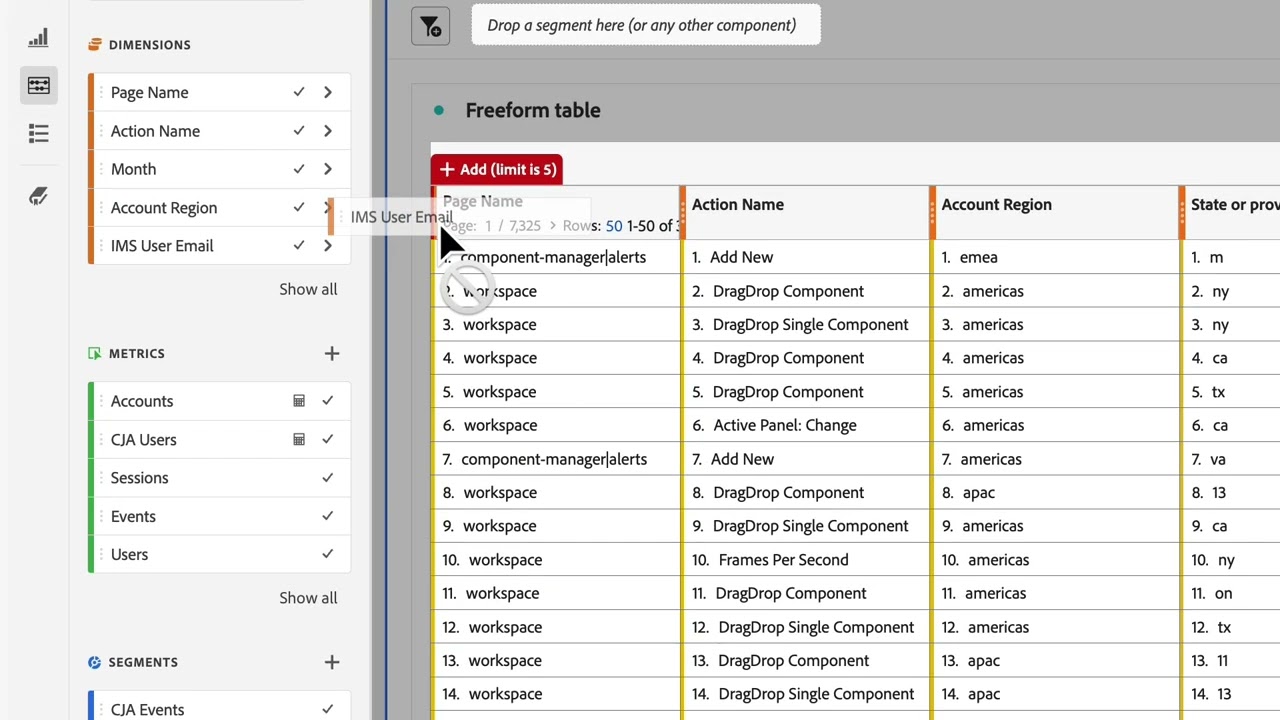
Task: Click the calculated metric icon beside CJA Users
Action: (x=298, y=439)
